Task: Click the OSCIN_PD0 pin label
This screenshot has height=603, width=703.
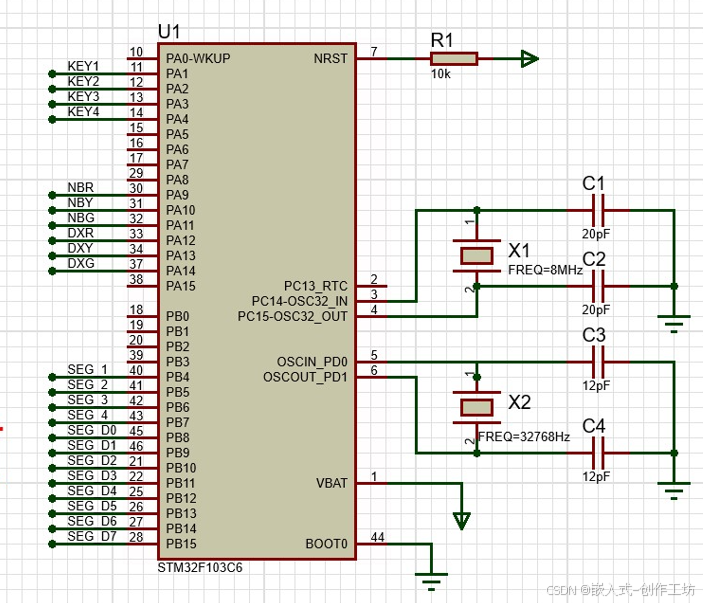Action: [312, 362]
